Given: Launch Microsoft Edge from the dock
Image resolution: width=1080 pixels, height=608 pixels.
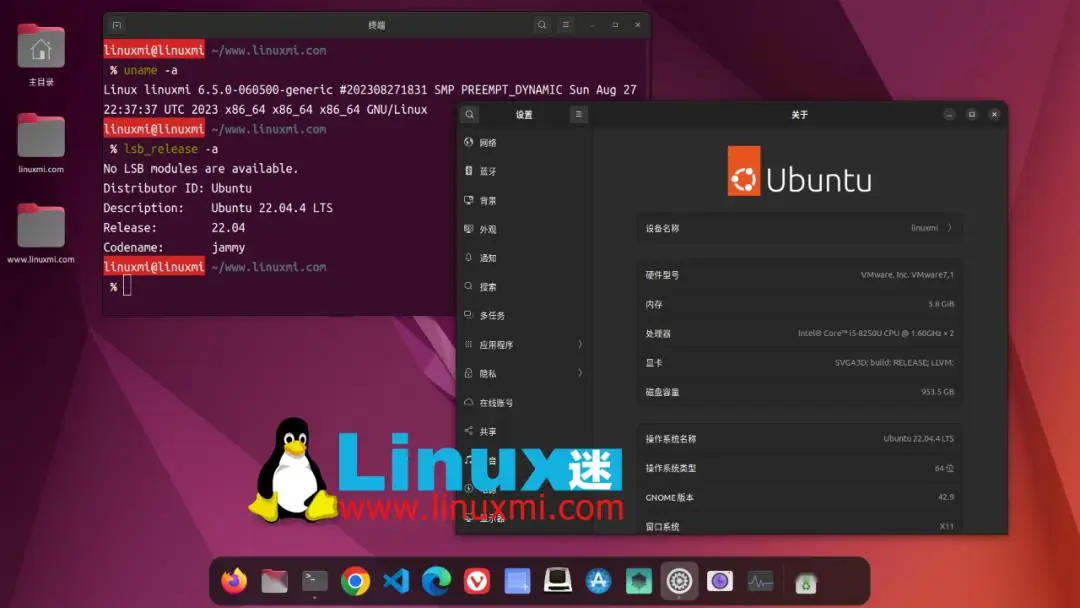Looking at the screenshot, I should (437, 581).
